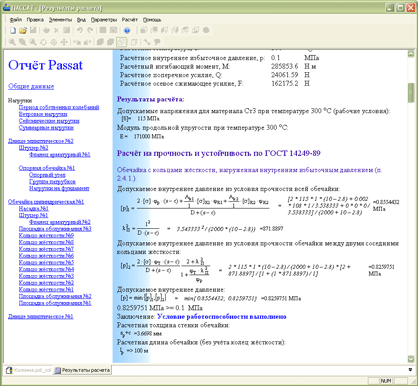Open the Период собственных колебаний link
Image resolution: width=418 pixels, height=386 pixels.
click(59, 107)
